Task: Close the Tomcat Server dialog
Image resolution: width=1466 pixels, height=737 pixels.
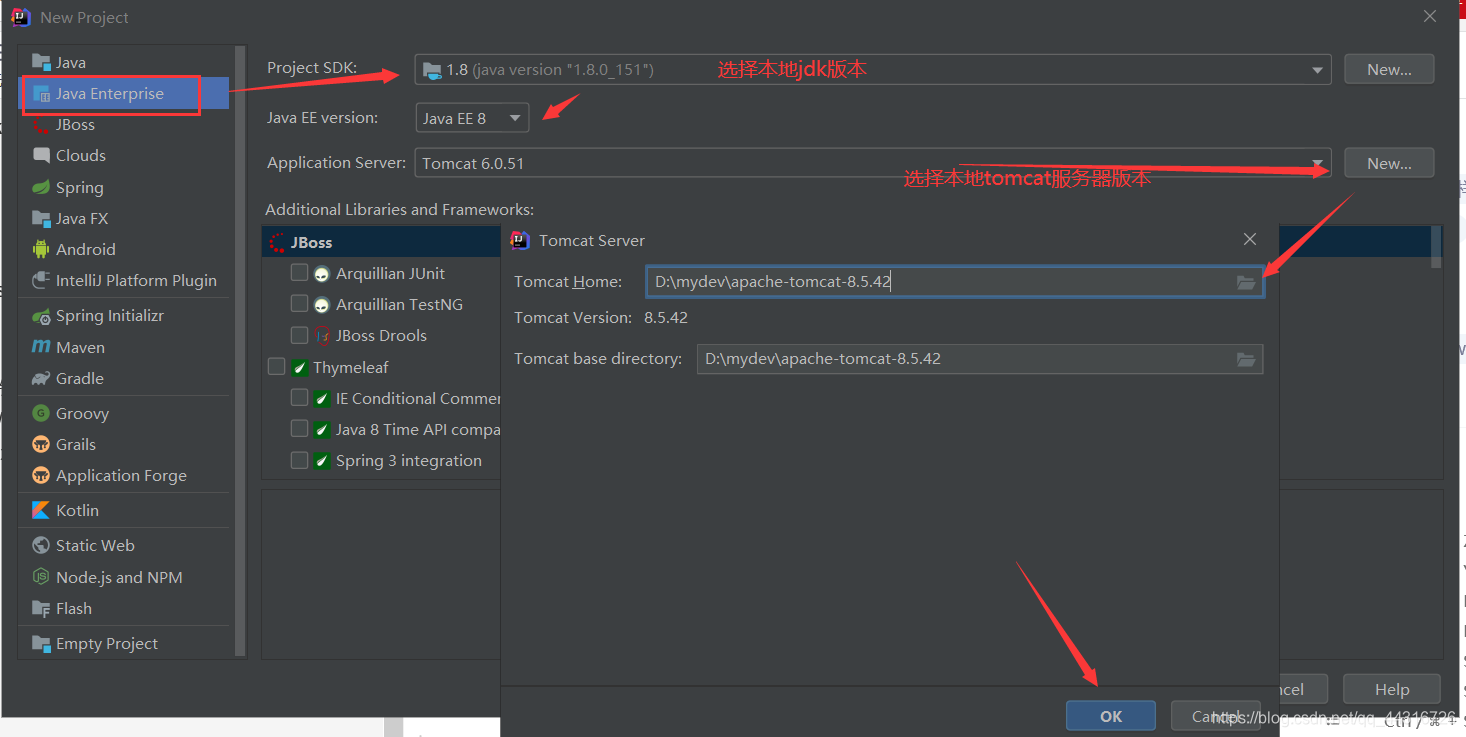Action: pyautogui.click(x=1250, y=240)
